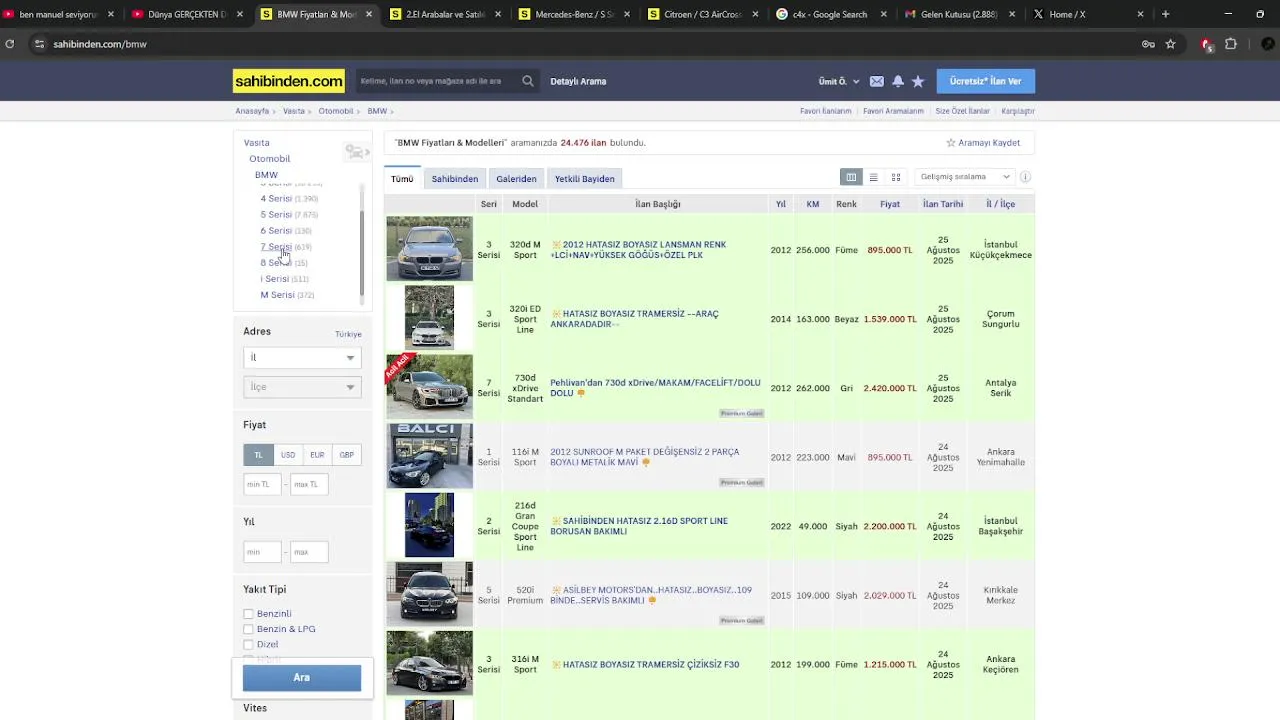
Task: Focus the min TL price field
Action: click(x=262, y=484)
